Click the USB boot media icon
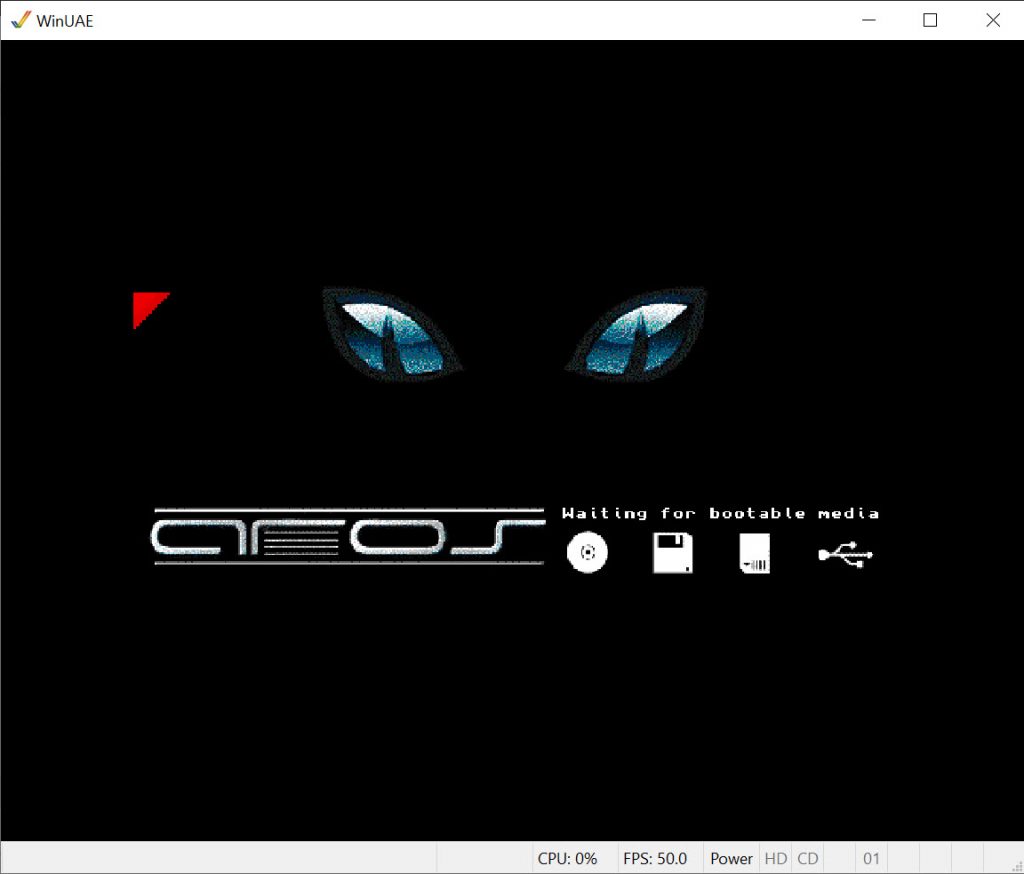 pyautogui.click(x=845, y=555)
